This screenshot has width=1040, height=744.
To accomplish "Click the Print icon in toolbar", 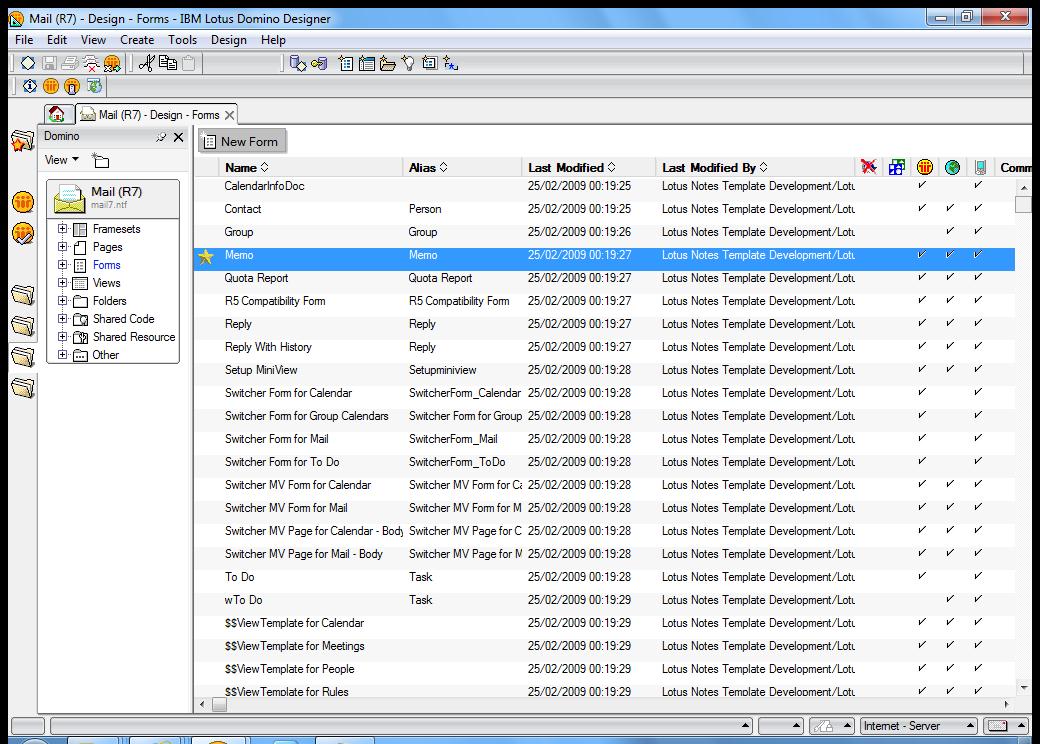I will pyautogui.click(x=70, y=63).
